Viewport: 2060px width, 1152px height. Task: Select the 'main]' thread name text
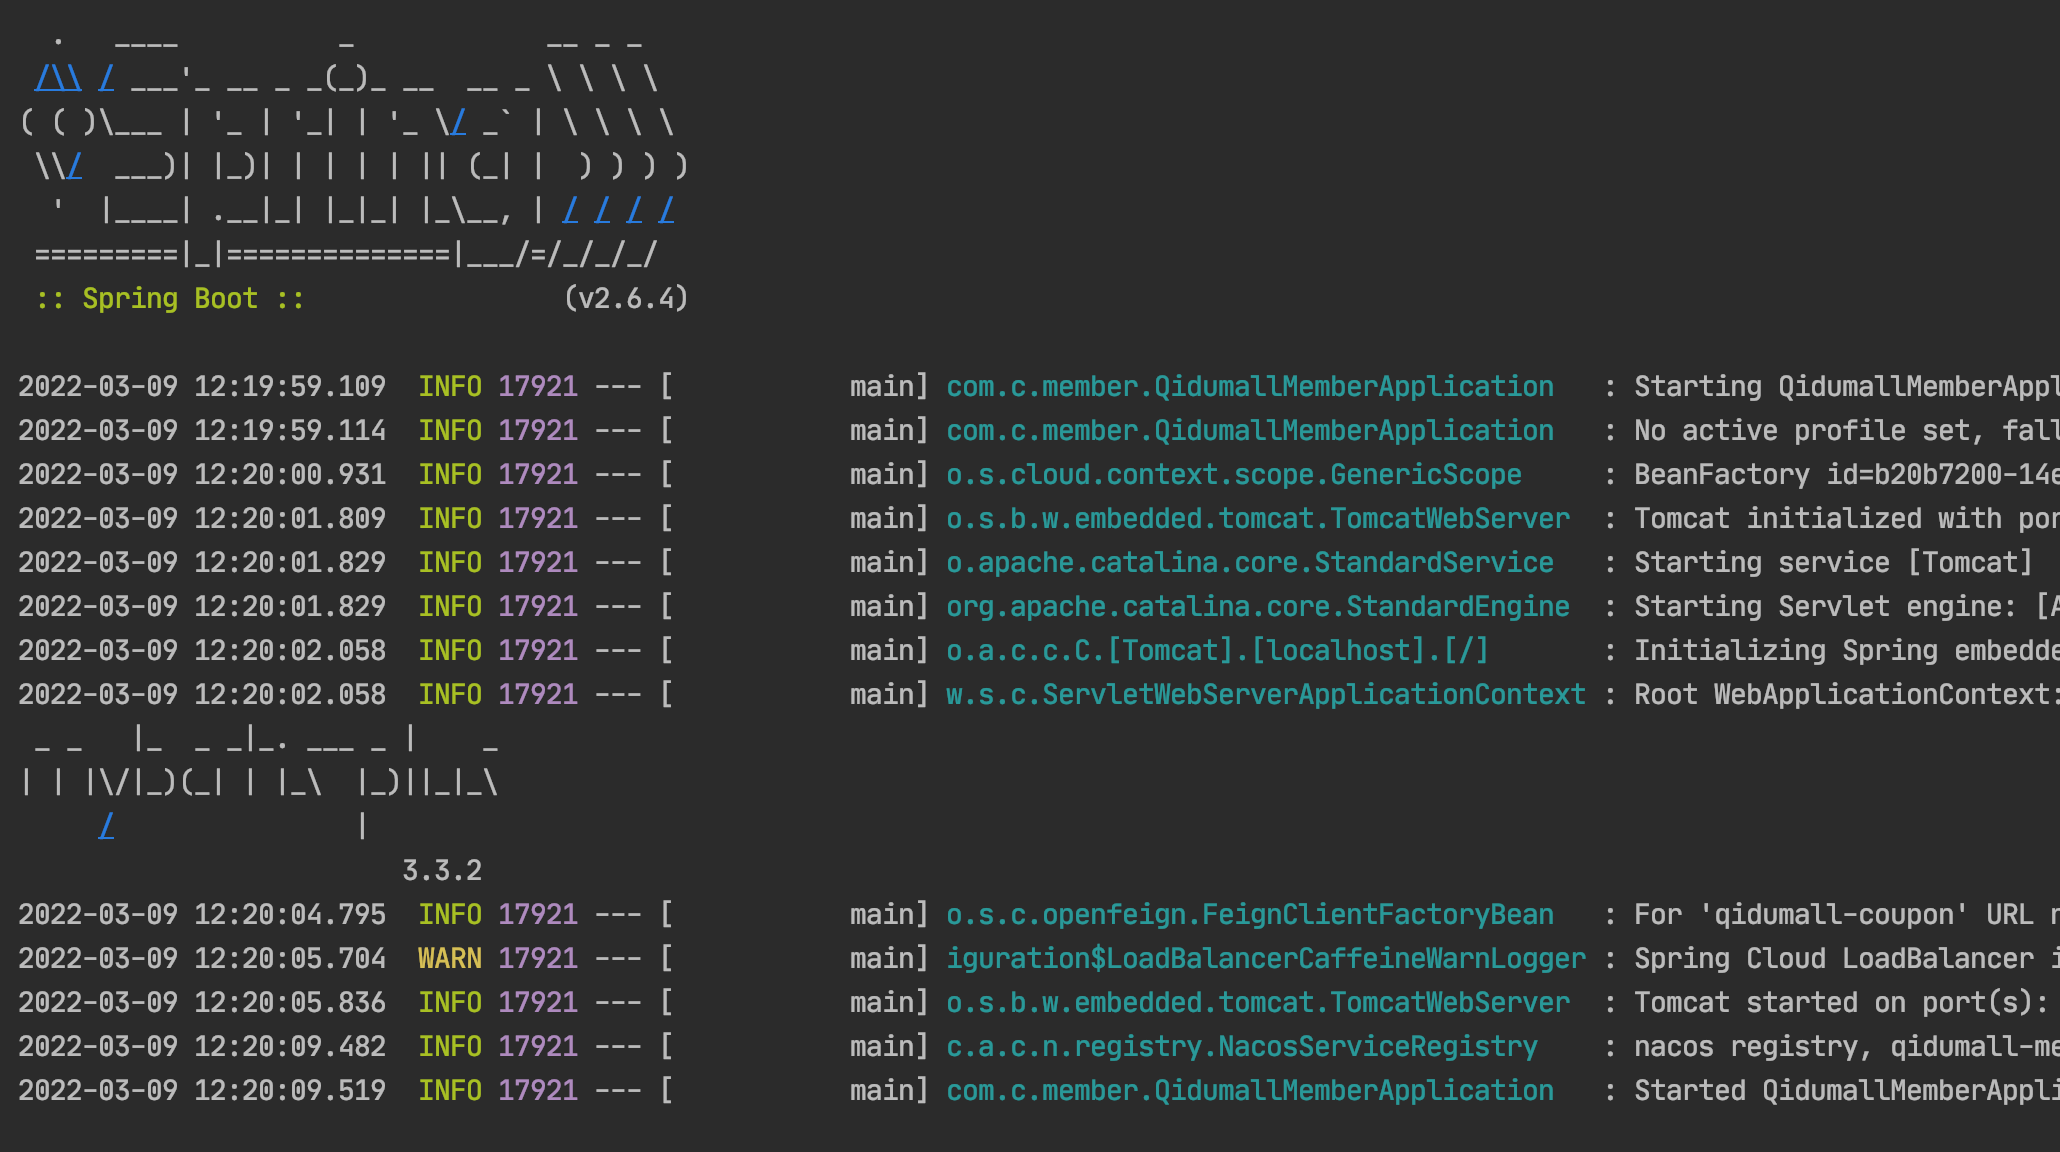(886, 385)
